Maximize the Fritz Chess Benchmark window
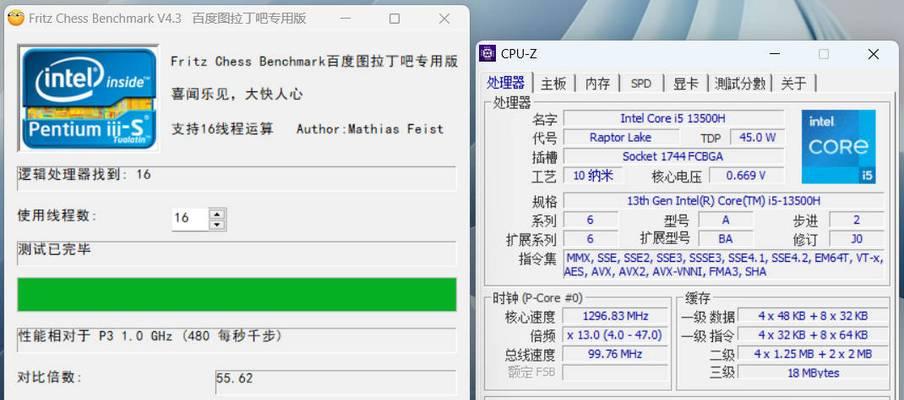 click(x=394, y=18)
